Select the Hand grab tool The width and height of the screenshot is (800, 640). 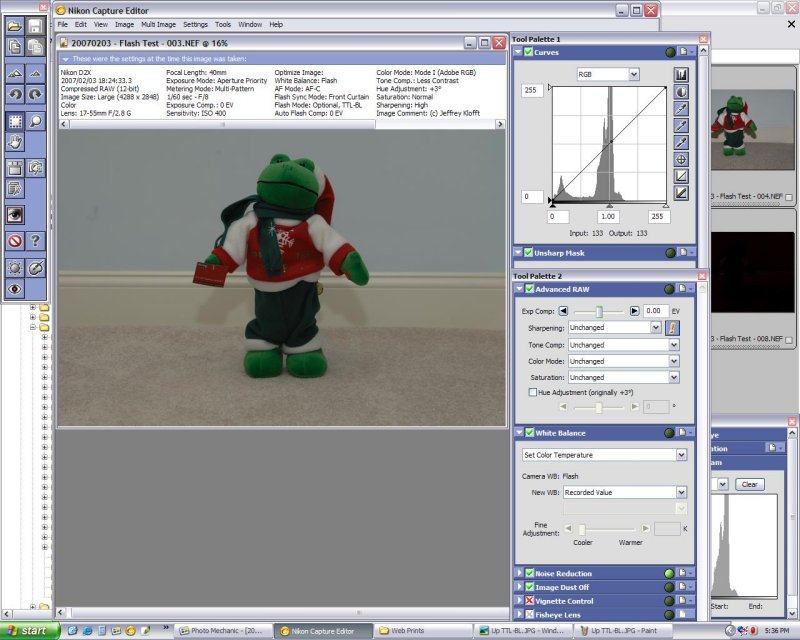pyautogui.click(x=15, y=142)
